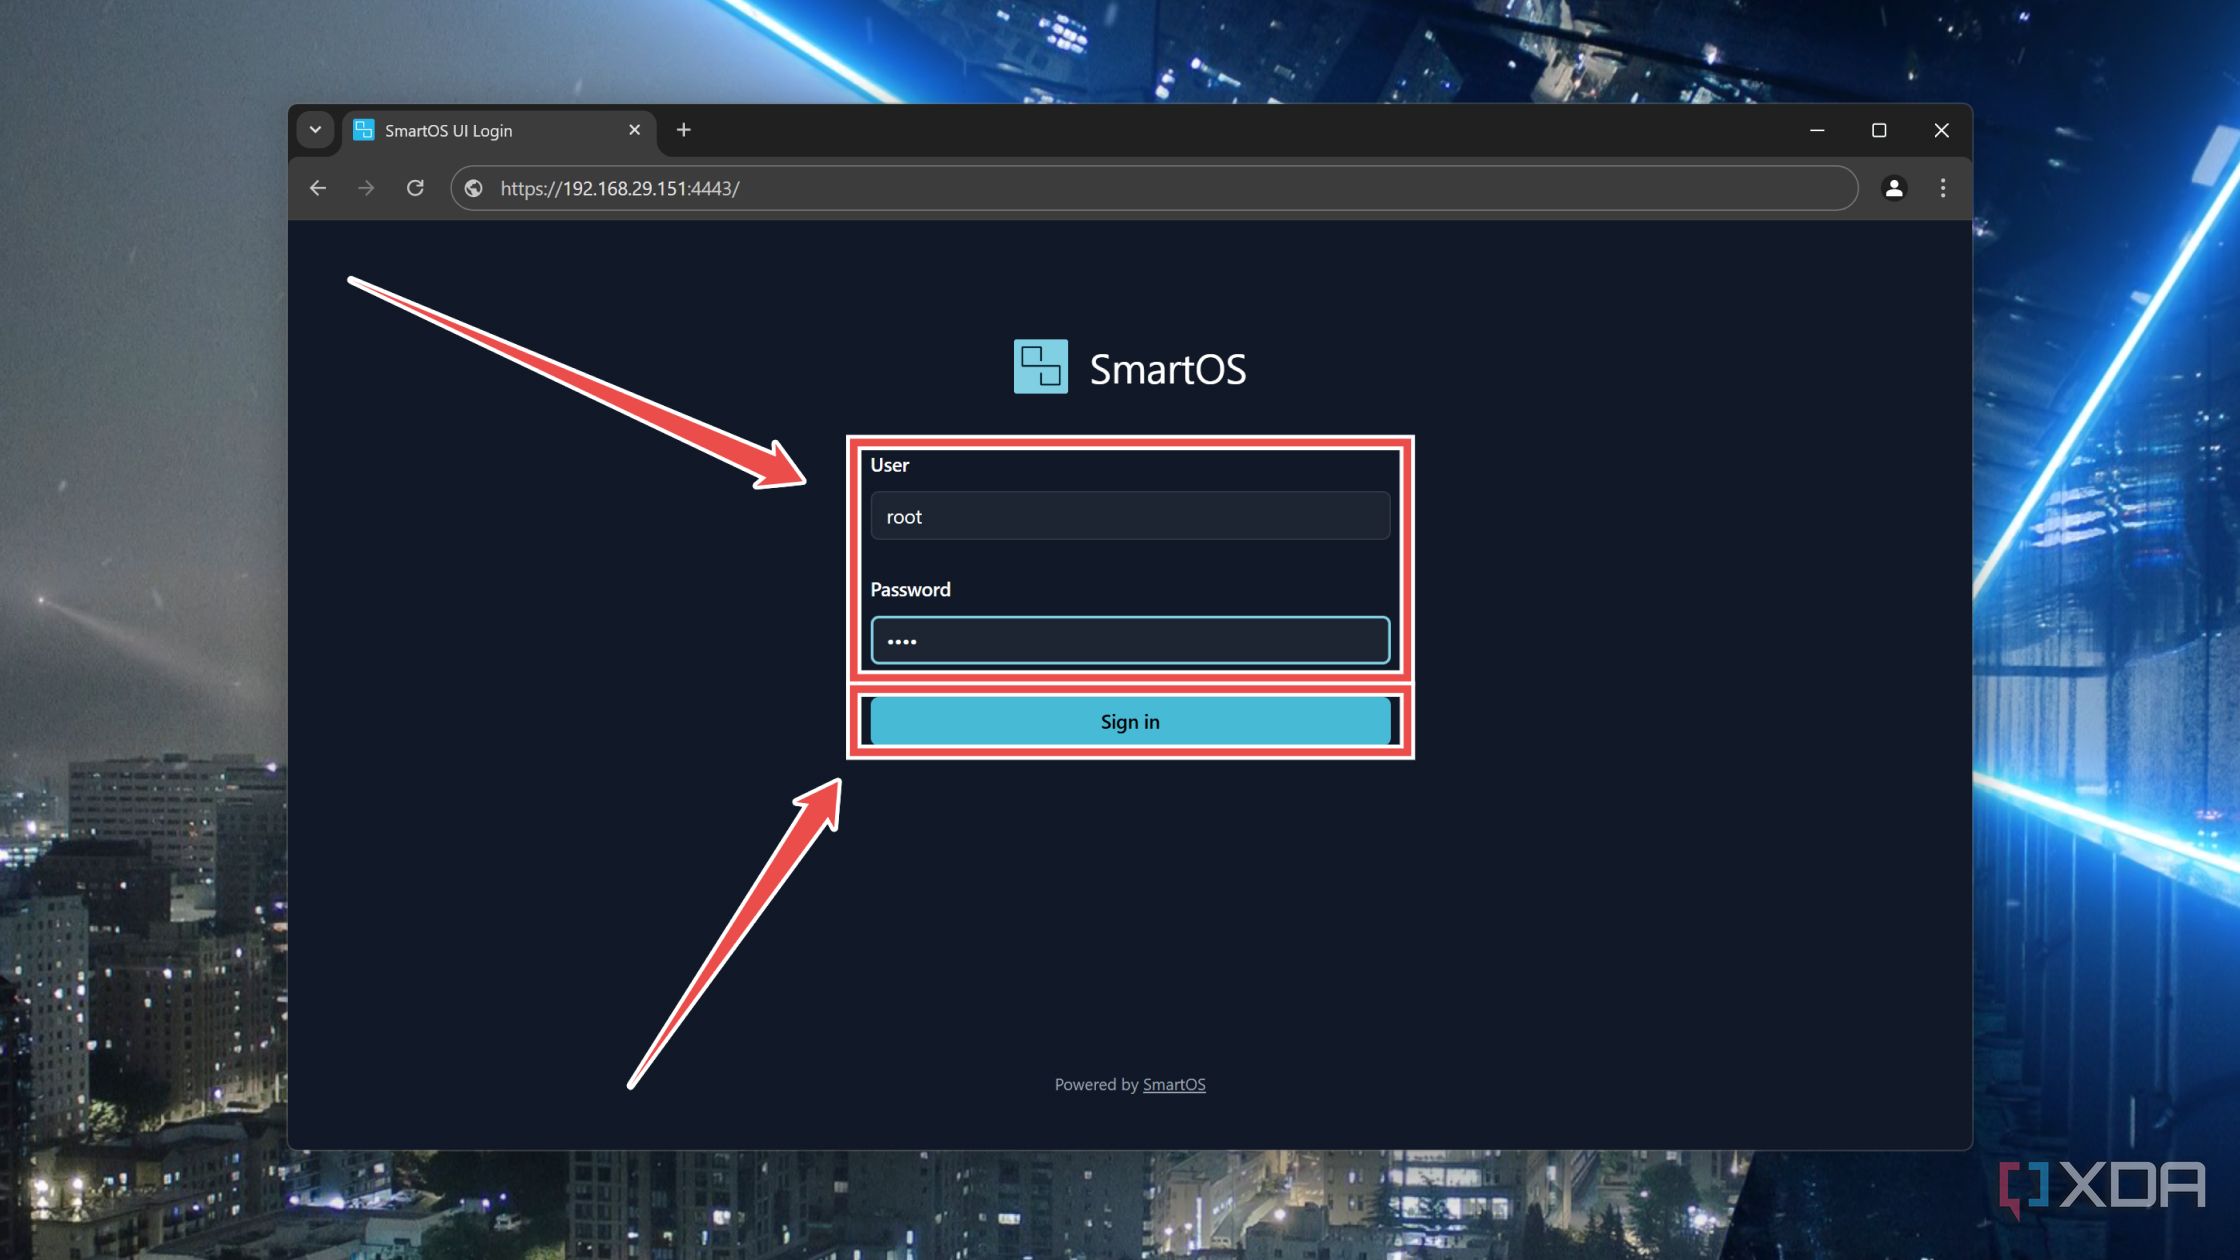Reload the current page

coord(416,188)
